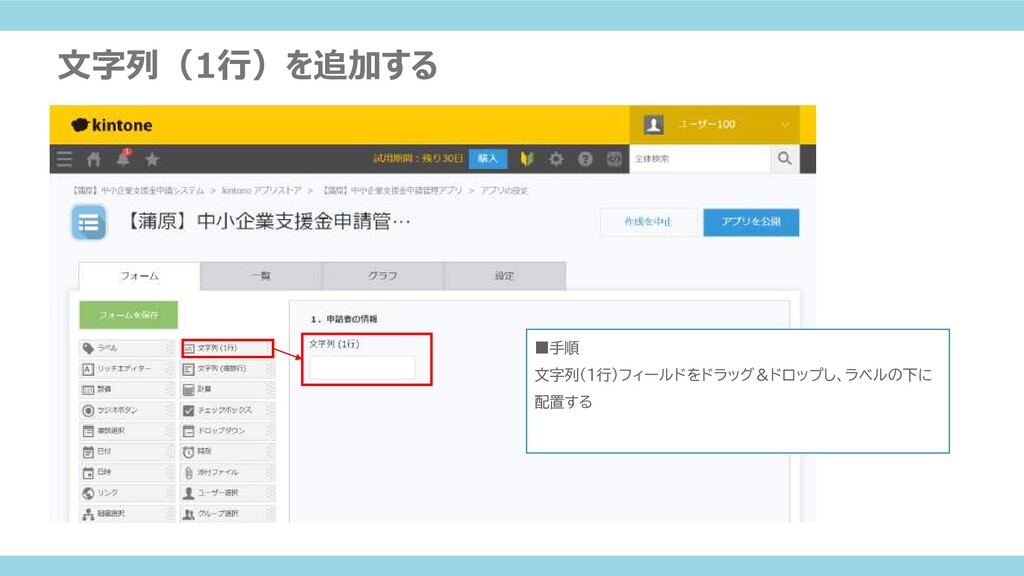Click the blue app list icon beside title

[x=88, y=223]
